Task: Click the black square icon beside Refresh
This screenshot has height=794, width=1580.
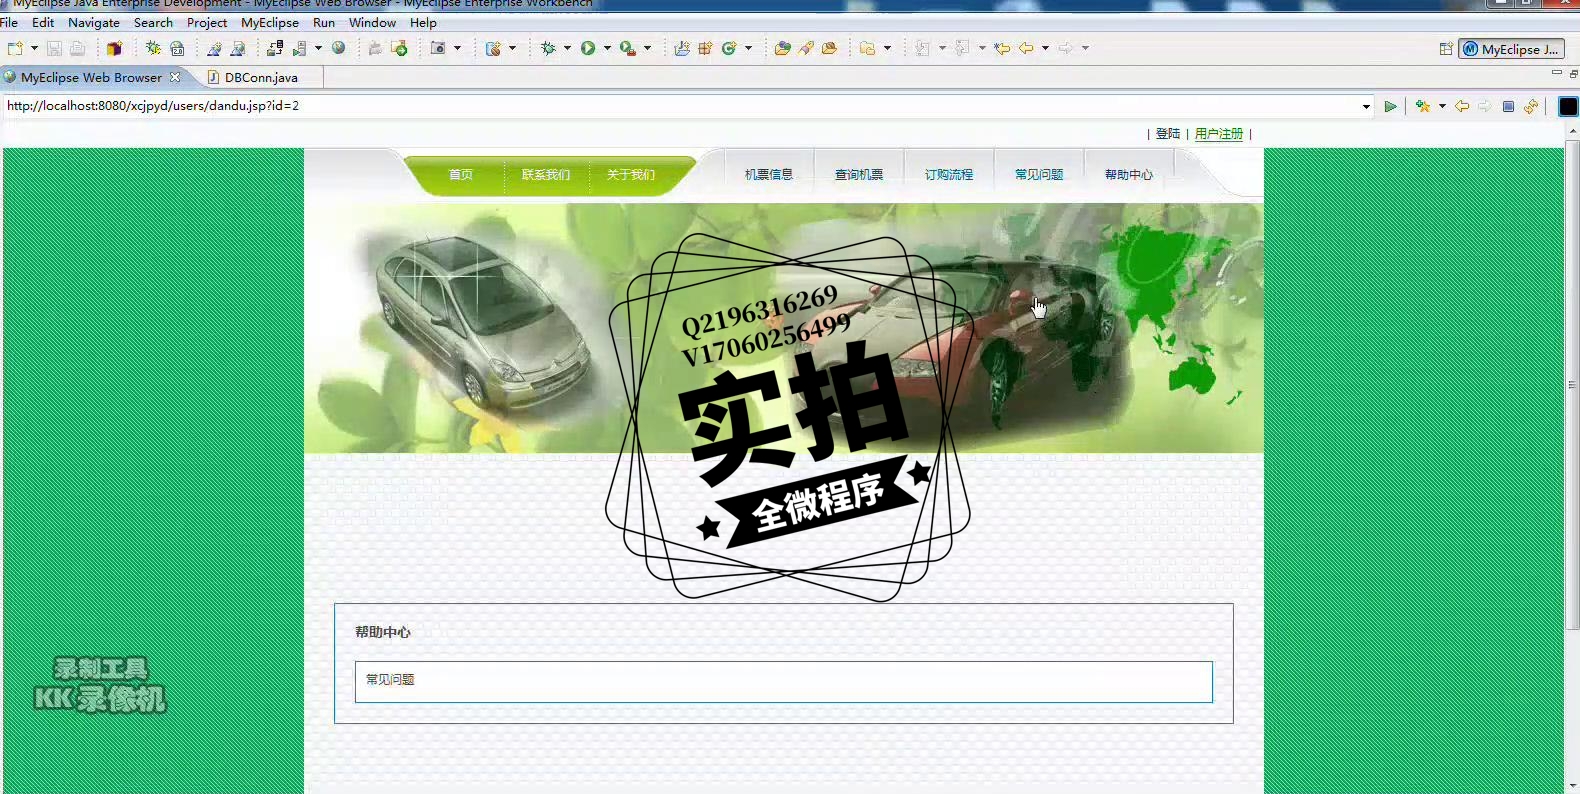Action: 1568,106
